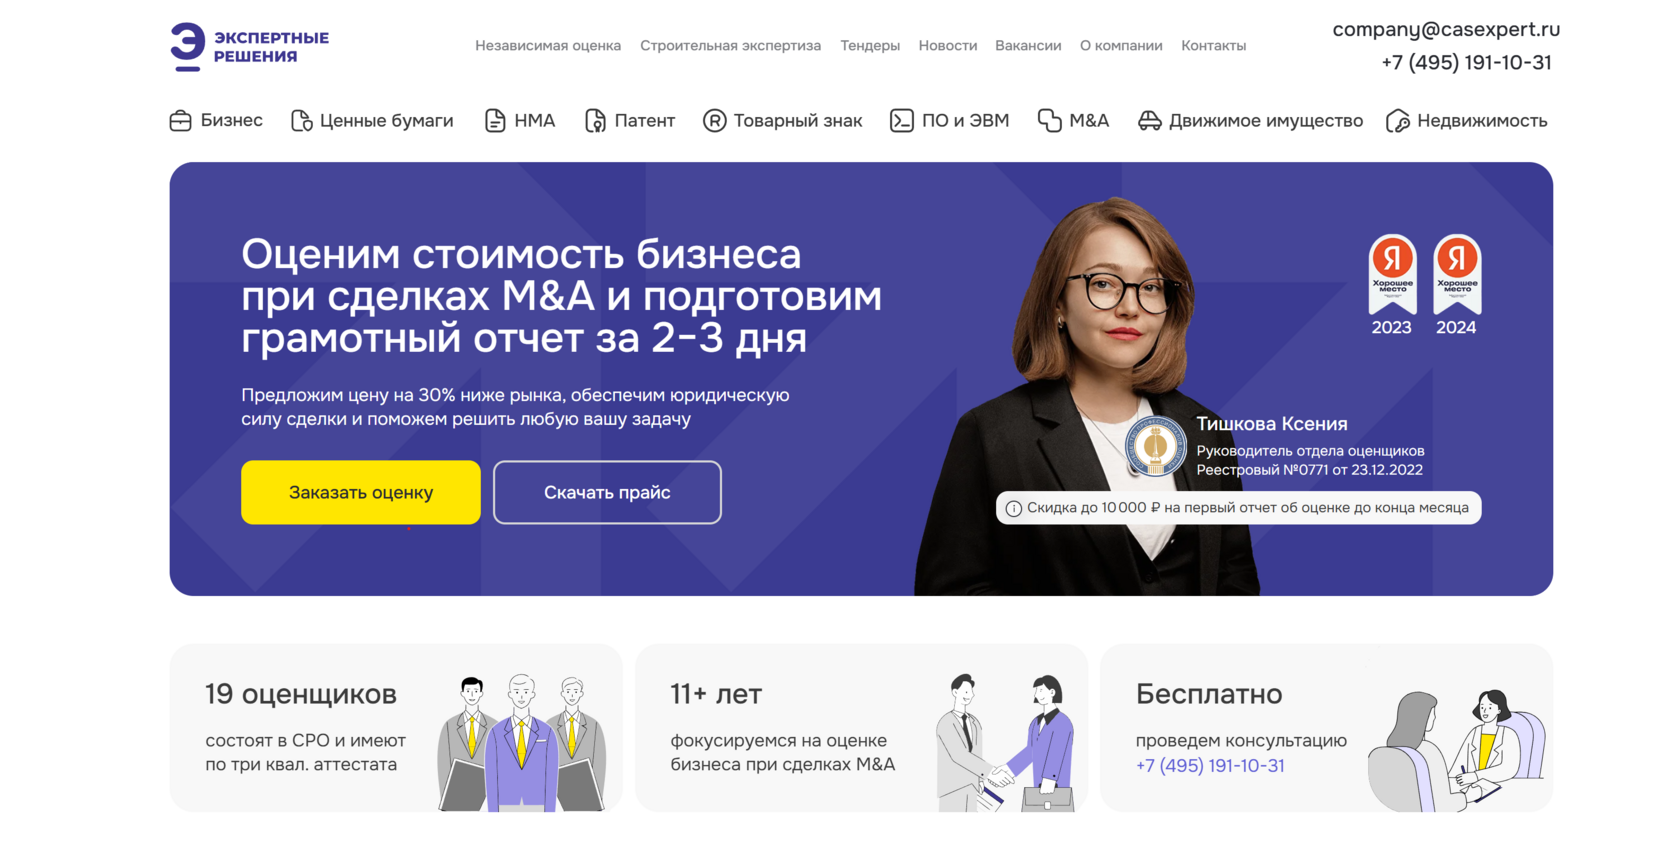
Task: Click the Патент certificate icon
Action: tap(595, 121)
